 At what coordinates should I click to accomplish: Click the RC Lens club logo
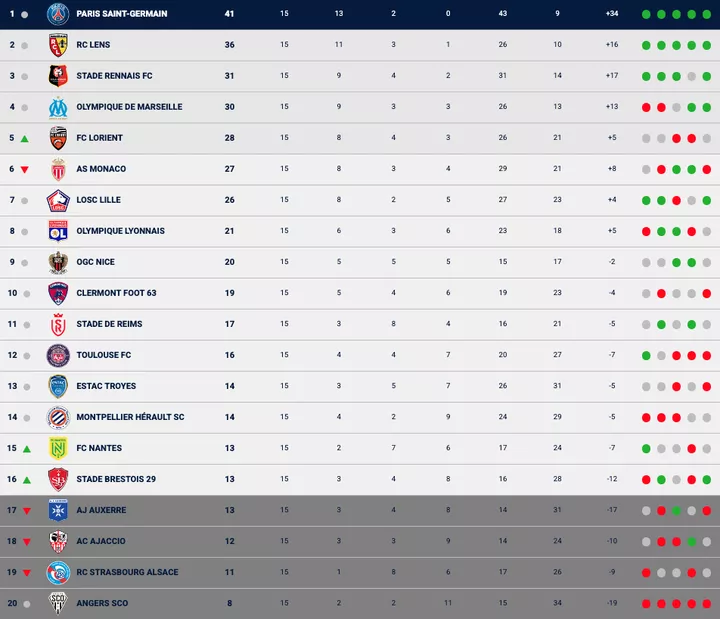(57, 45)
